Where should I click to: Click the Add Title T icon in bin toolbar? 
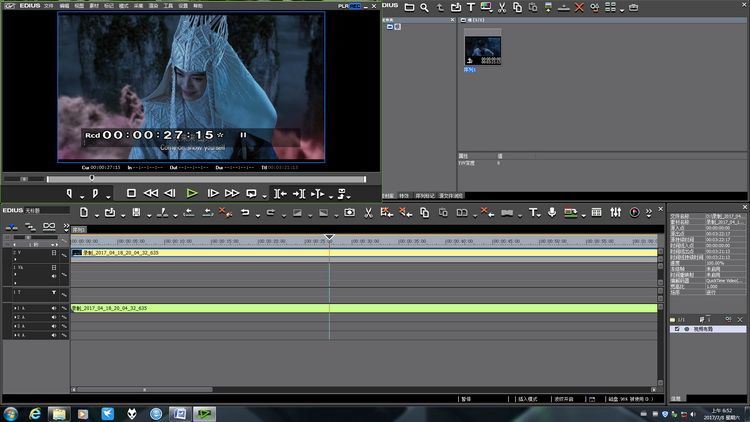(x=471, y=7)
